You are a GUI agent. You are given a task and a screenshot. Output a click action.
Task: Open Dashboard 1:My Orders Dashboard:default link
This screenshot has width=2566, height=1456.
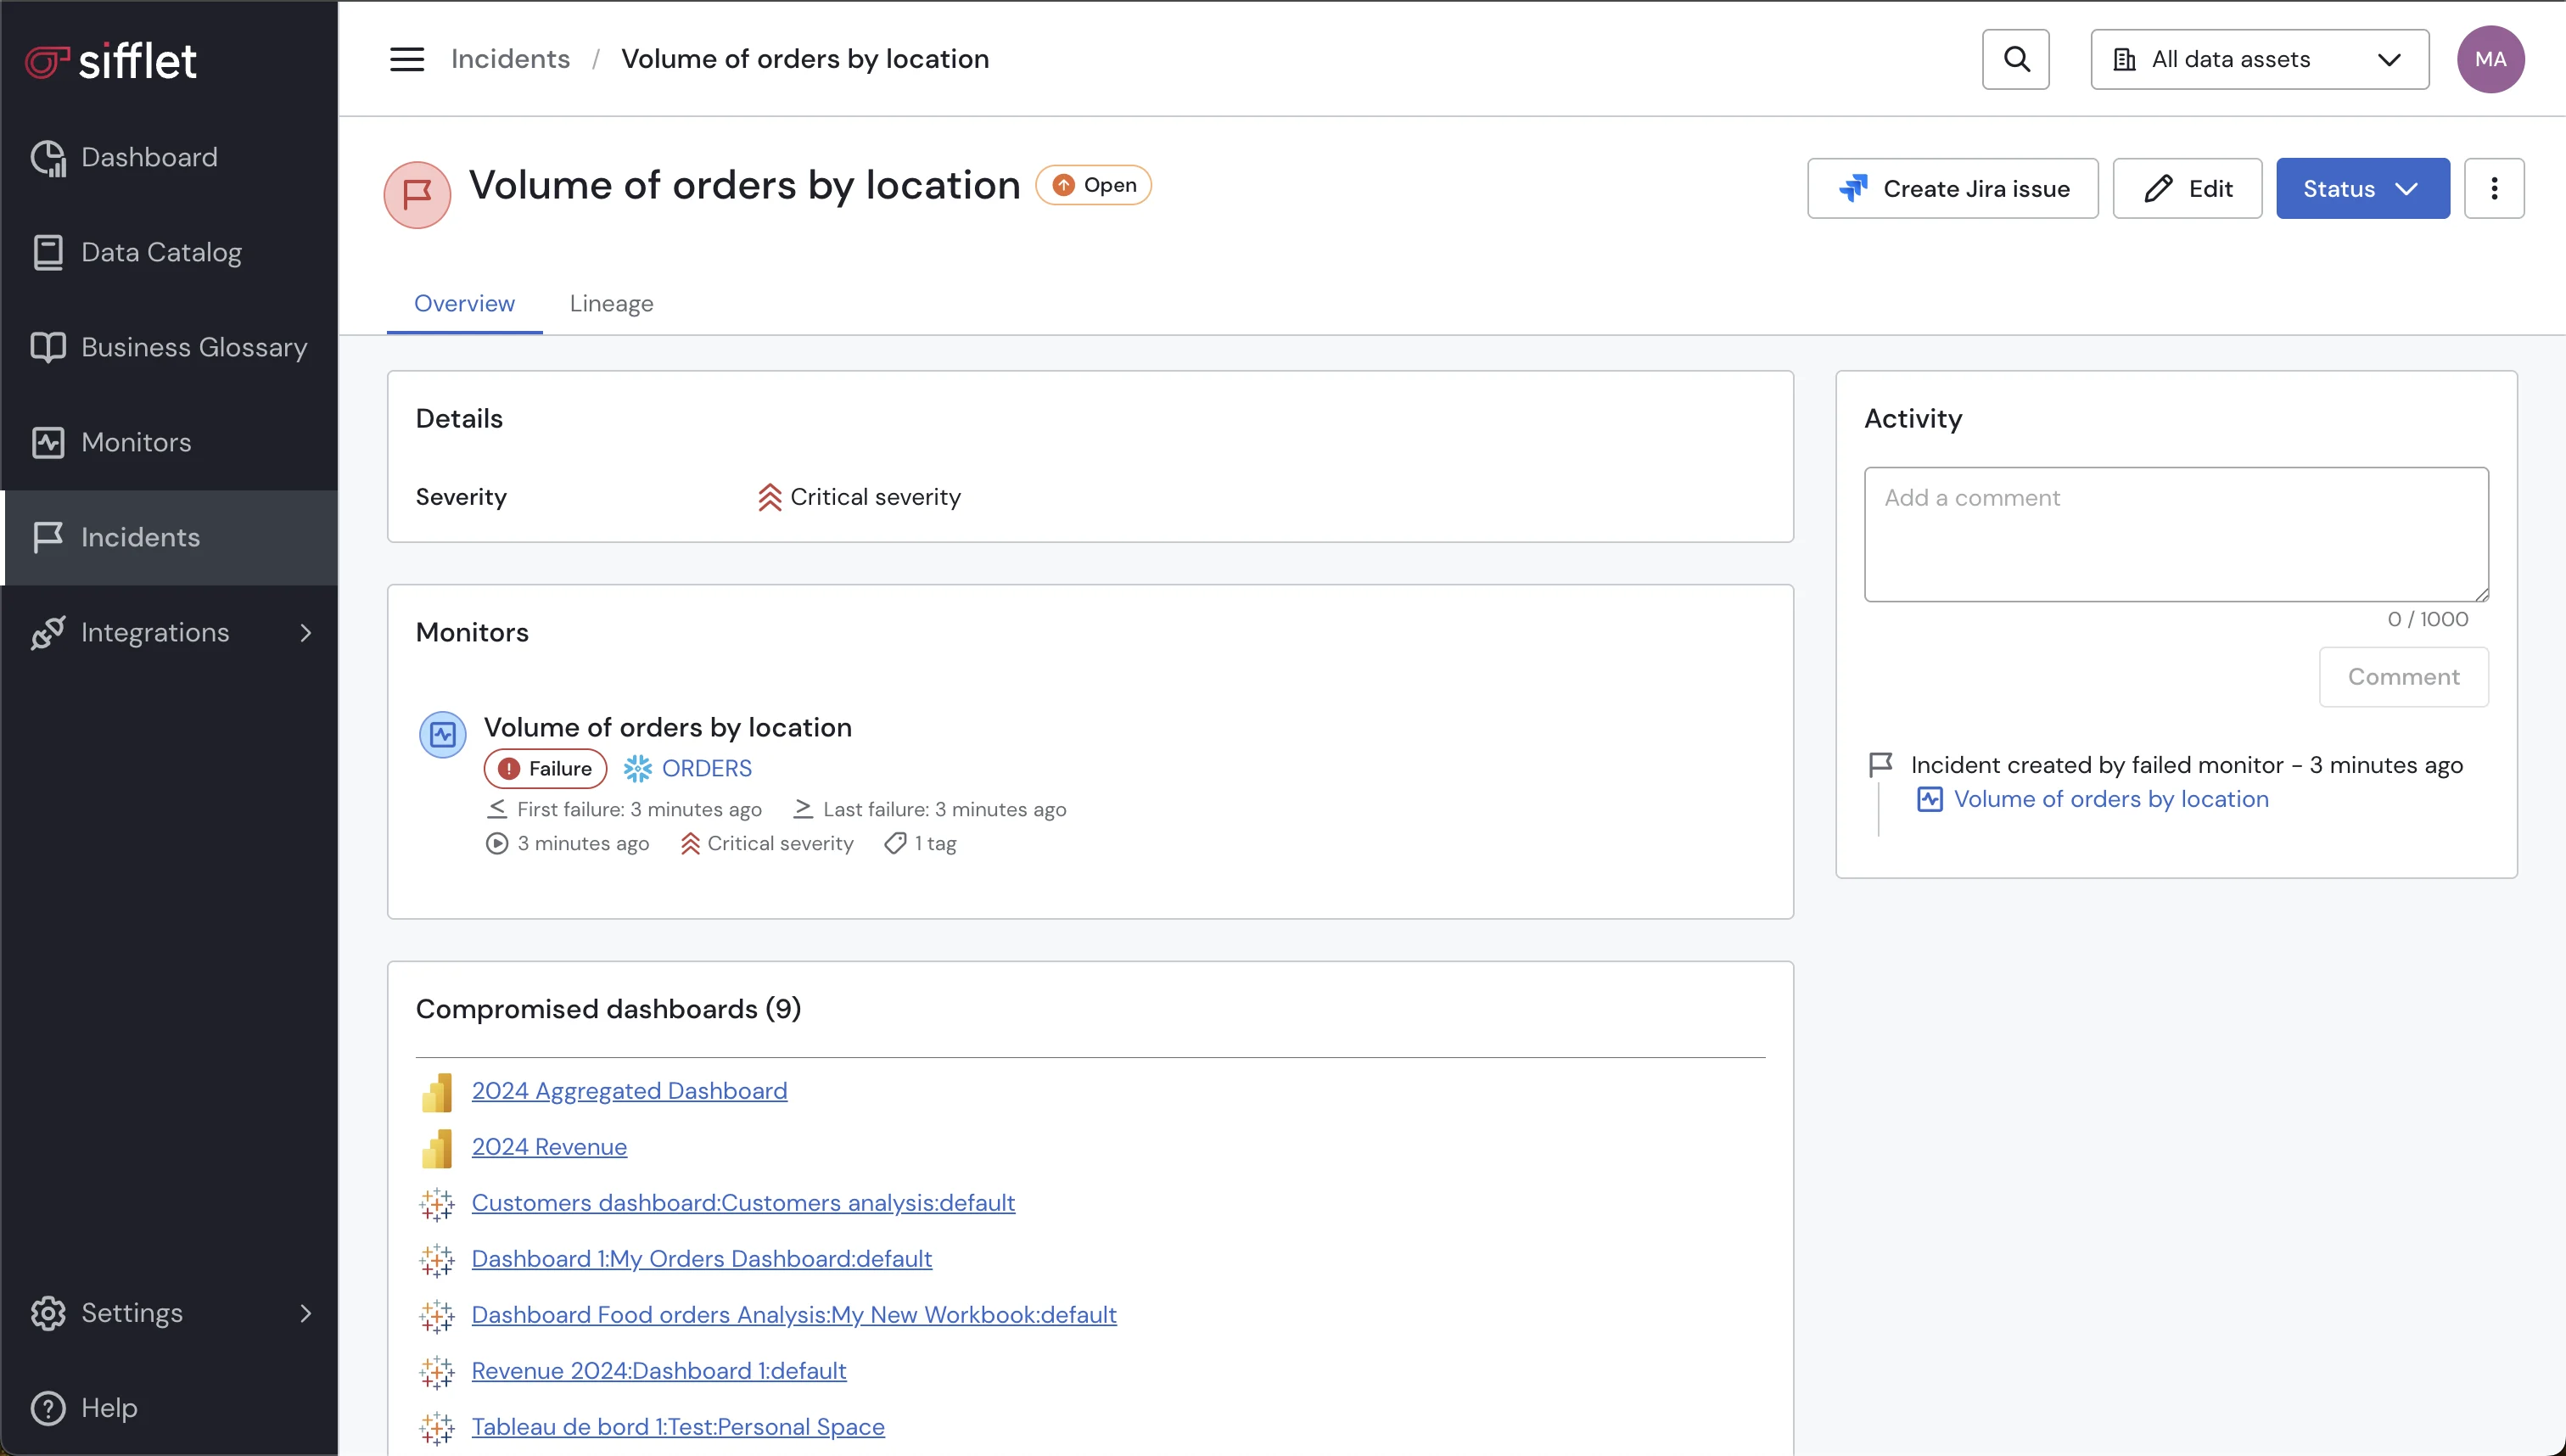point(701,1259)
